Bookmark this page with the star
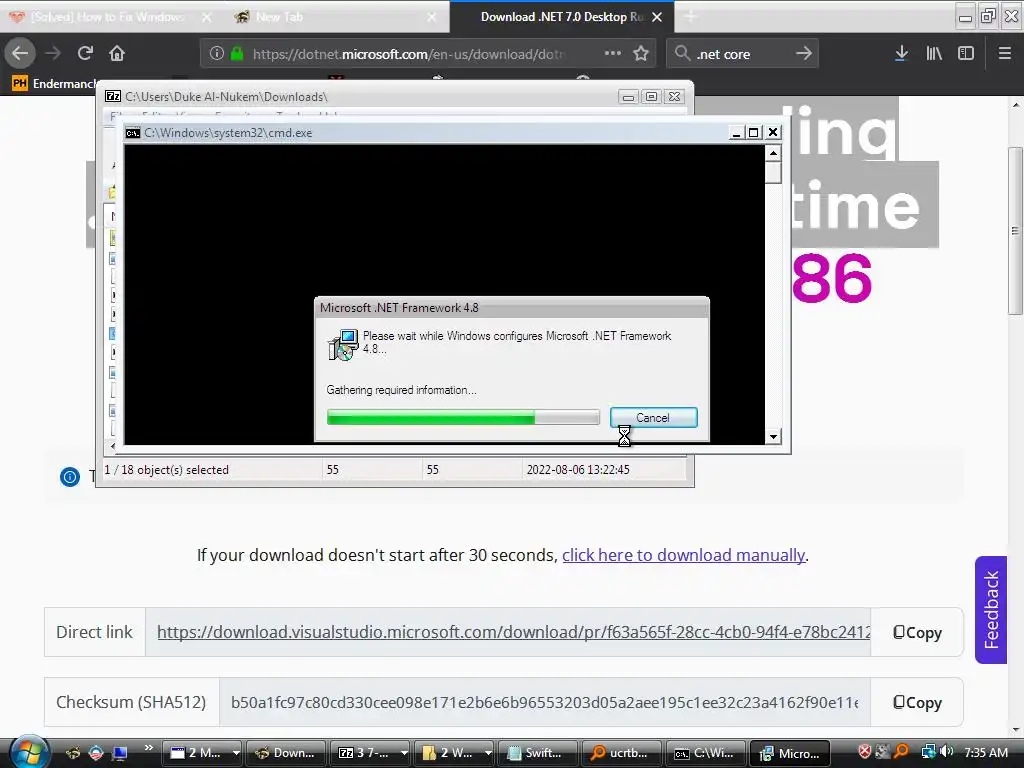This screenshot has height=768, width=1024. (x=641, y=54)
